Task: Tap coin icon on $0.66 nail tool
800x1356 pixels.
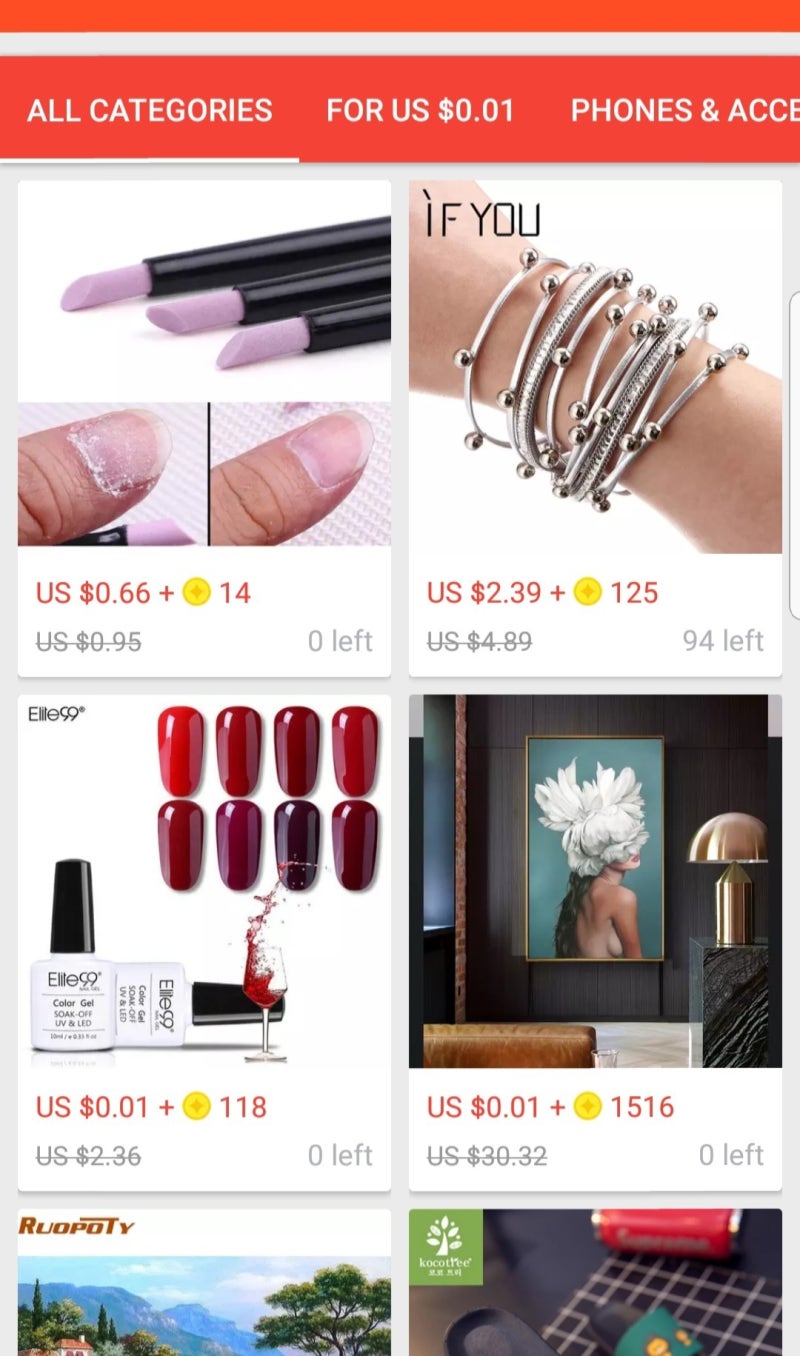Action: point(197,593)
